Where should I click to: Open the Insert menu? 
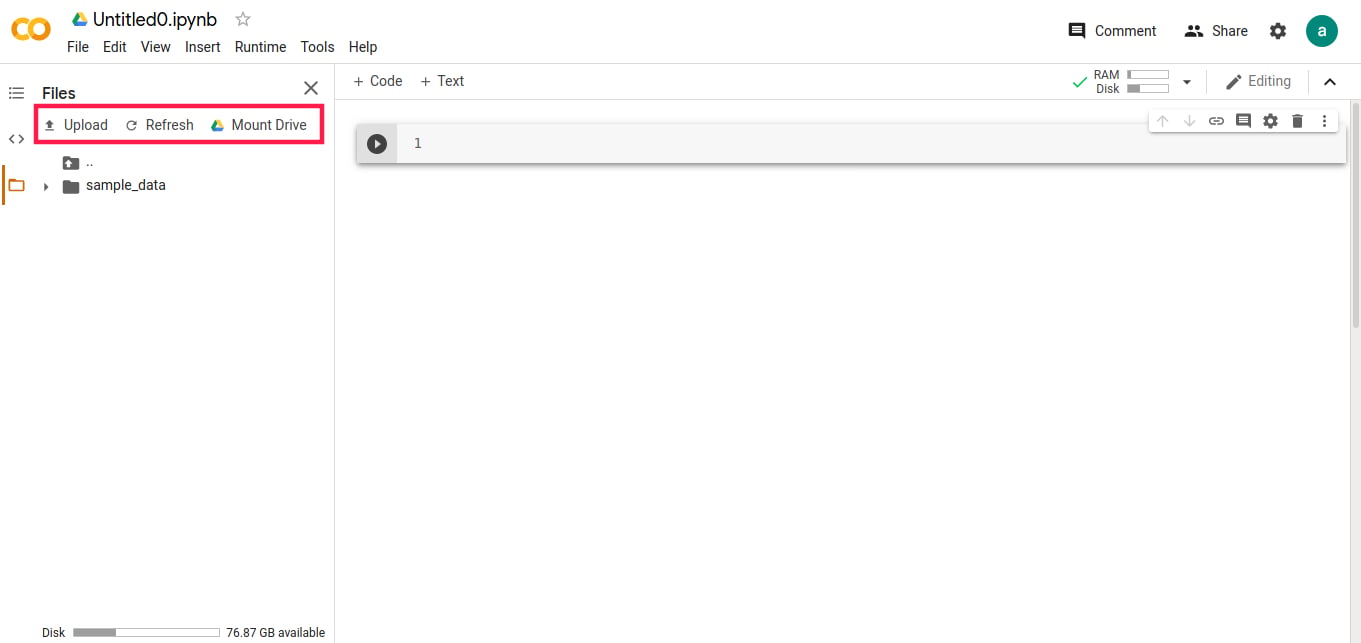203,47
